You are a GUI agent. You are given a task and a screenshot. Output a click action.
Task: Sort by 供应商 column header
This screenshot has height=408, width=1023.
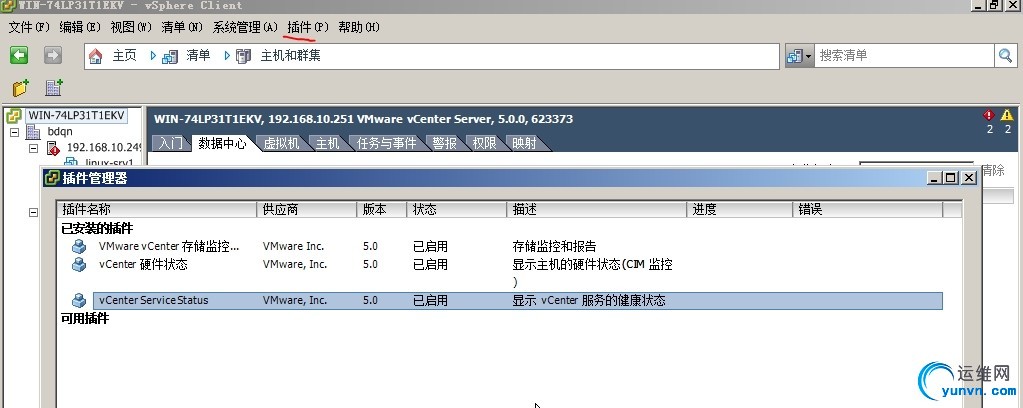pyautogui.click(x=307, y=210)
